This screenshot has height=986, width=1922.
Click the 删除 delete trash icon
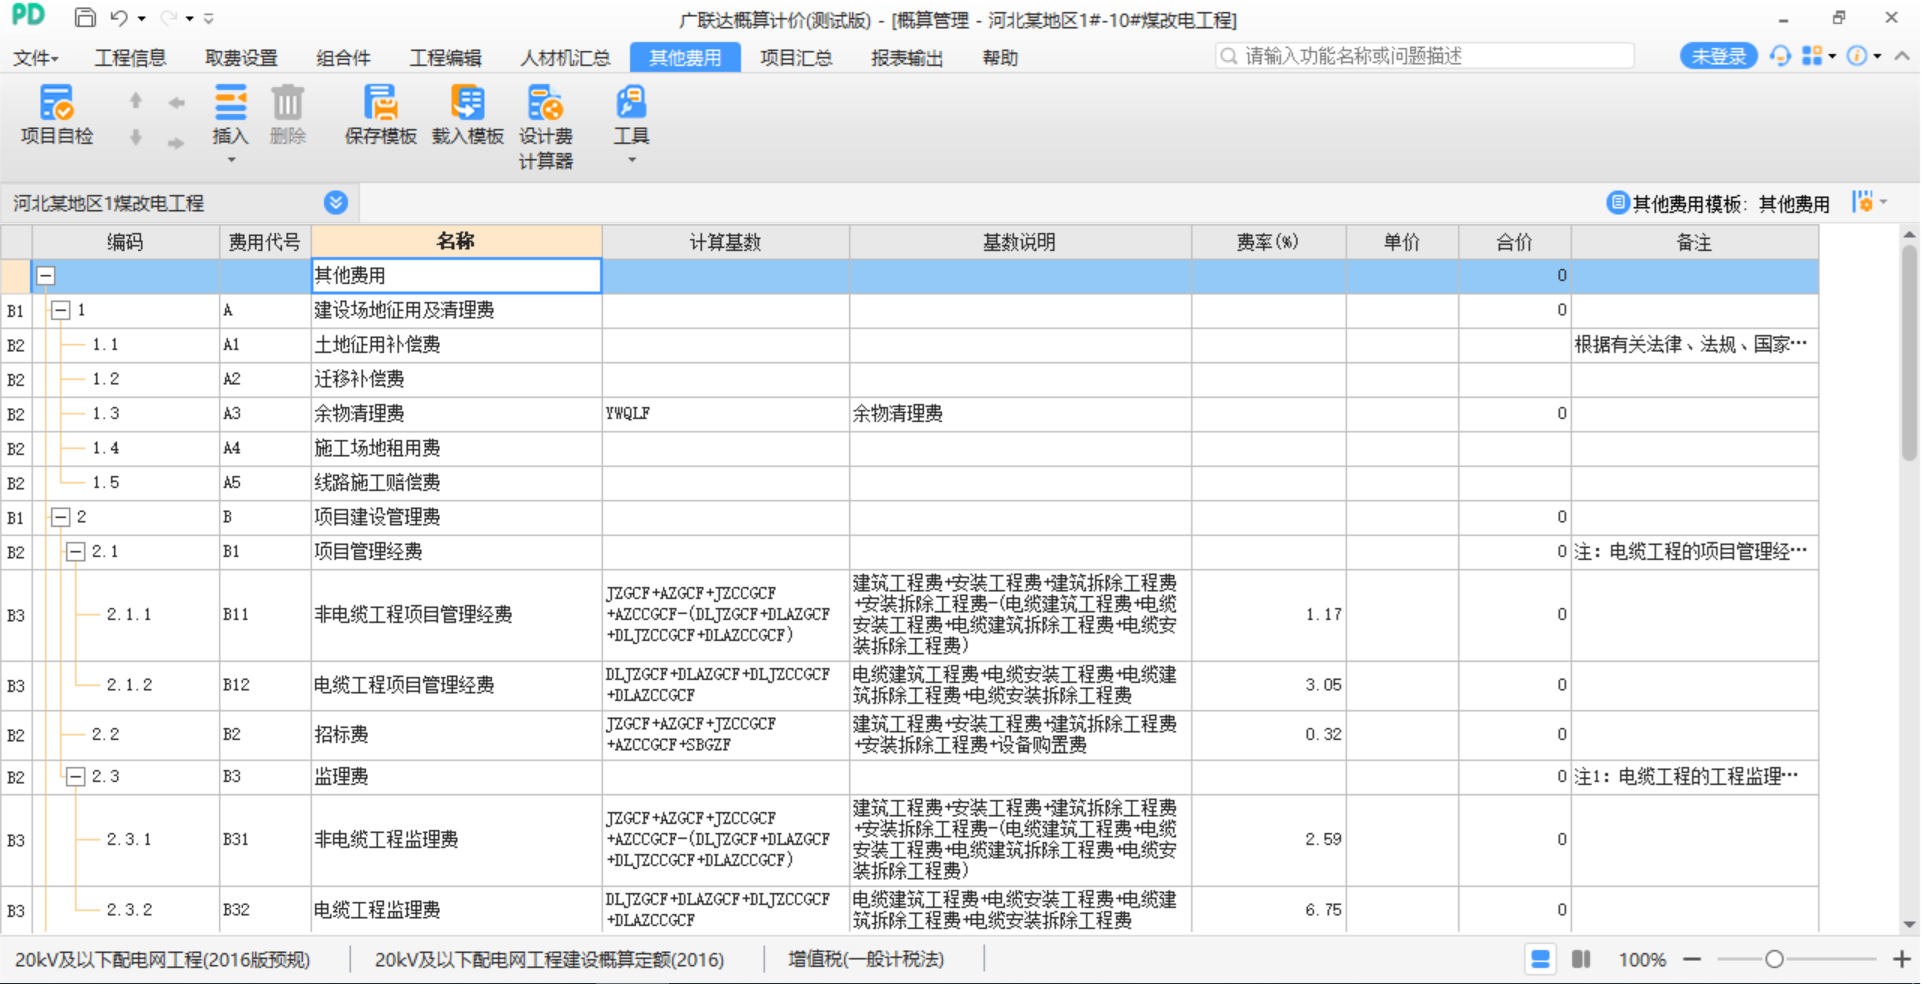(x=287, y=103)
